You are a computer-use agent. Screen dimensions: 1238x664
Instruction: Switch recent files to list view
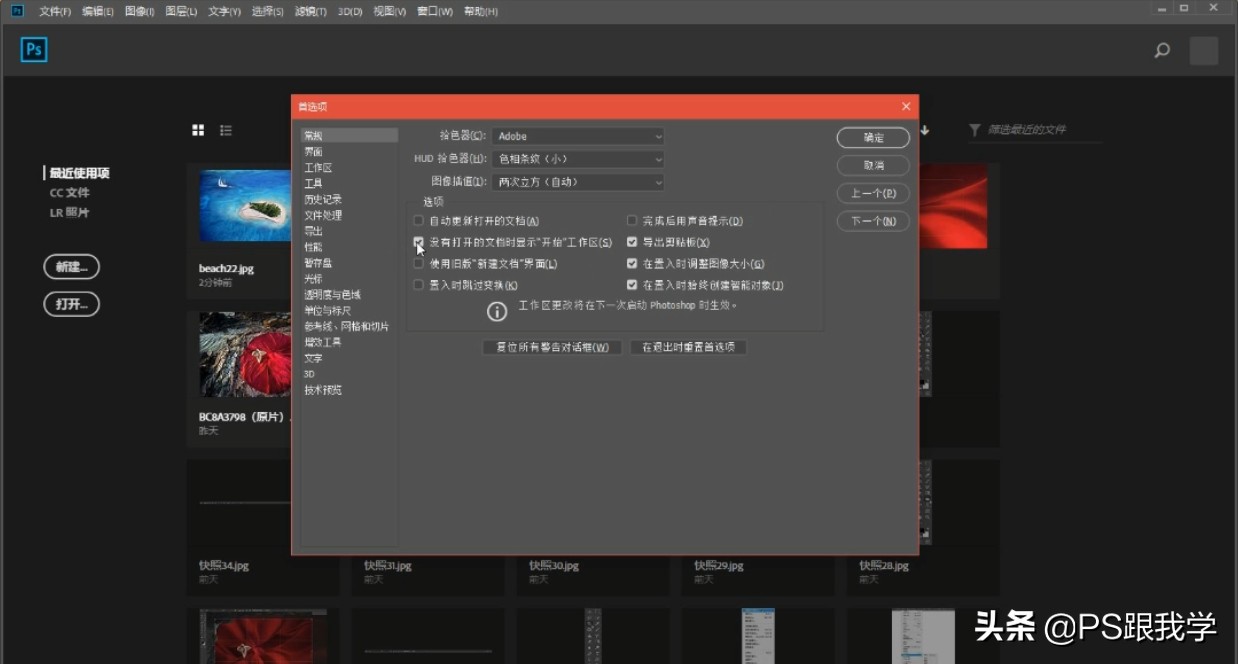pos(225,130)
